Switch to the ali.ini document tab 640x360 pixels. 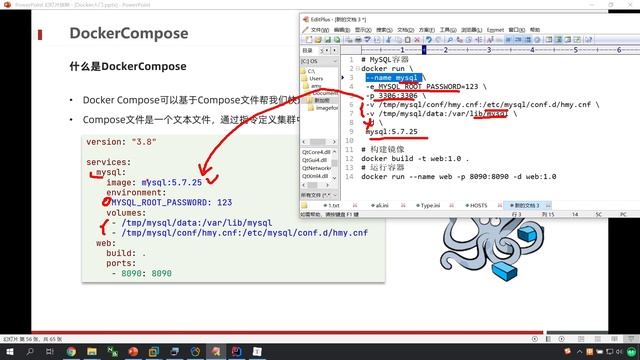coord(380,205)
